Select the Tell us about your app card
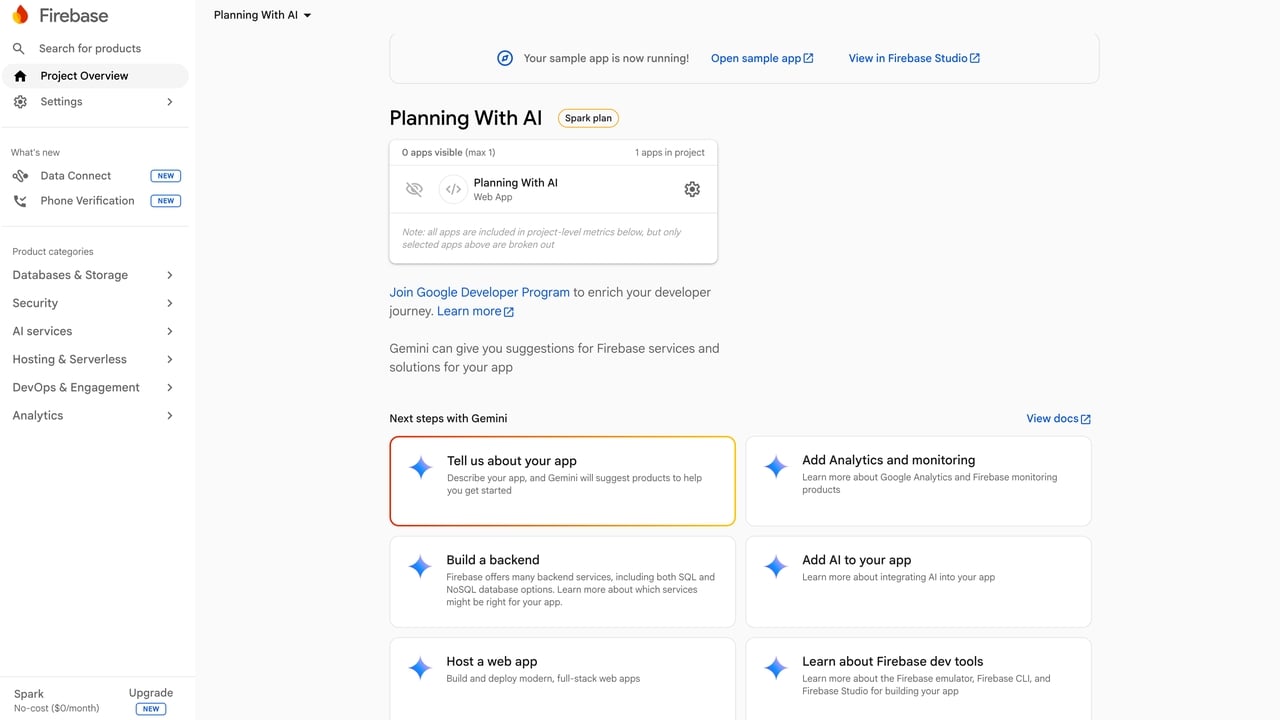Viewport: 1280px width, 720px height. pos(562,481)
